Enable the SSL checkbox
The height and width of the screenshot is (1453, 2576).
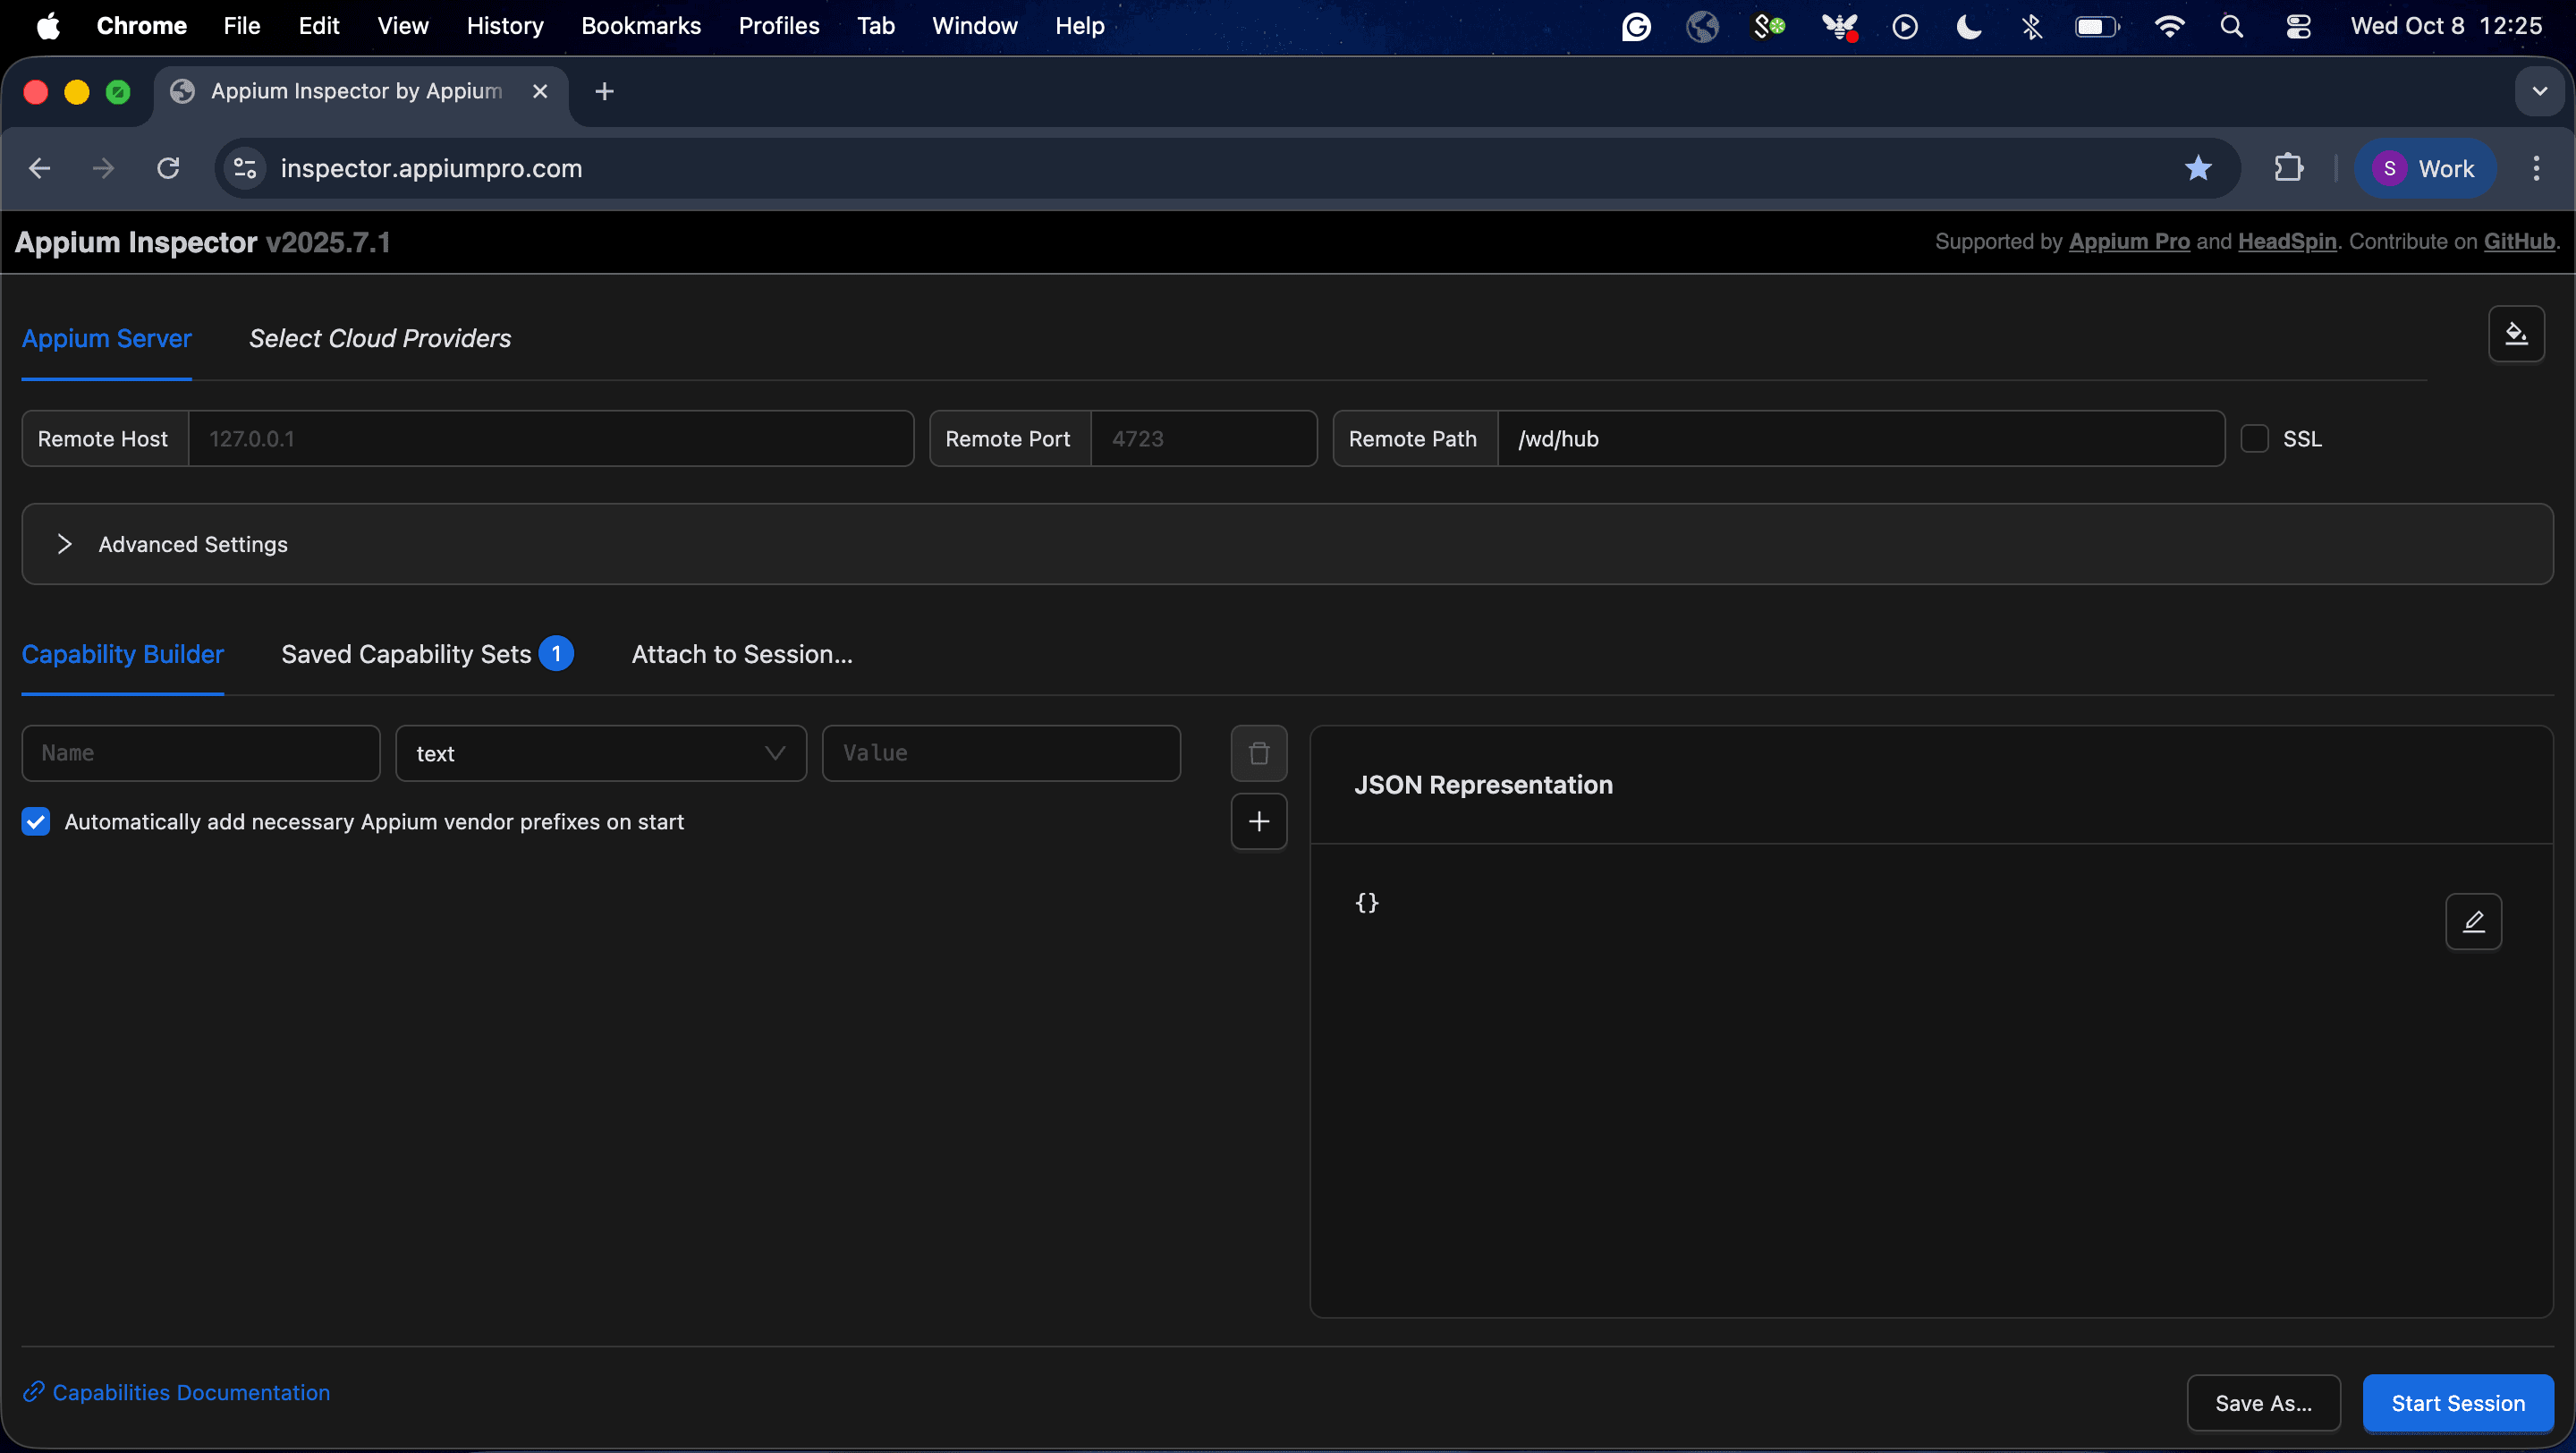click(x=2254, y=439)
